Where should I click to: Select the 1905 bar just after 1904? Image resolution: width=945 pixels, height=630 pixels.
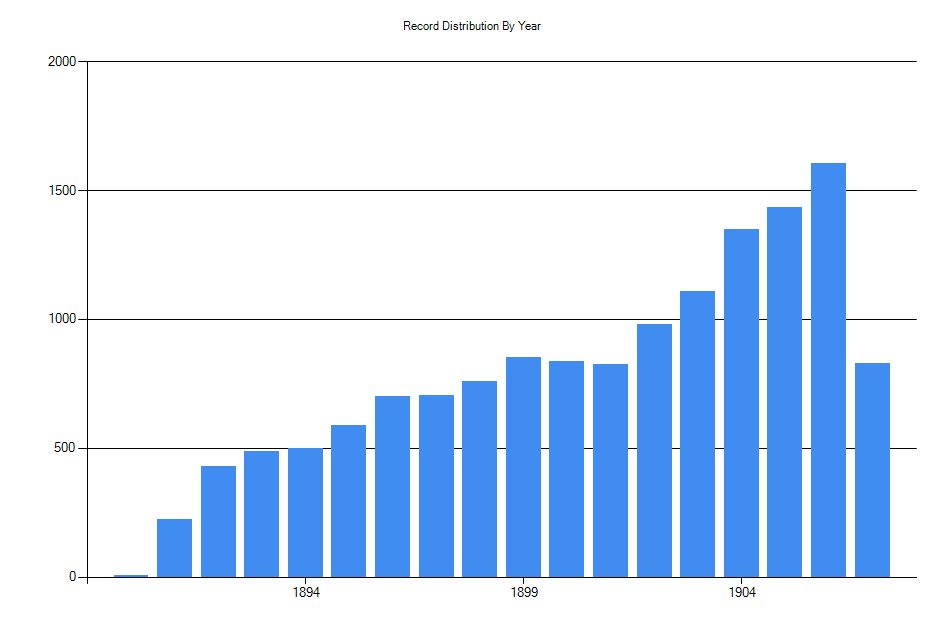[785, 392]
